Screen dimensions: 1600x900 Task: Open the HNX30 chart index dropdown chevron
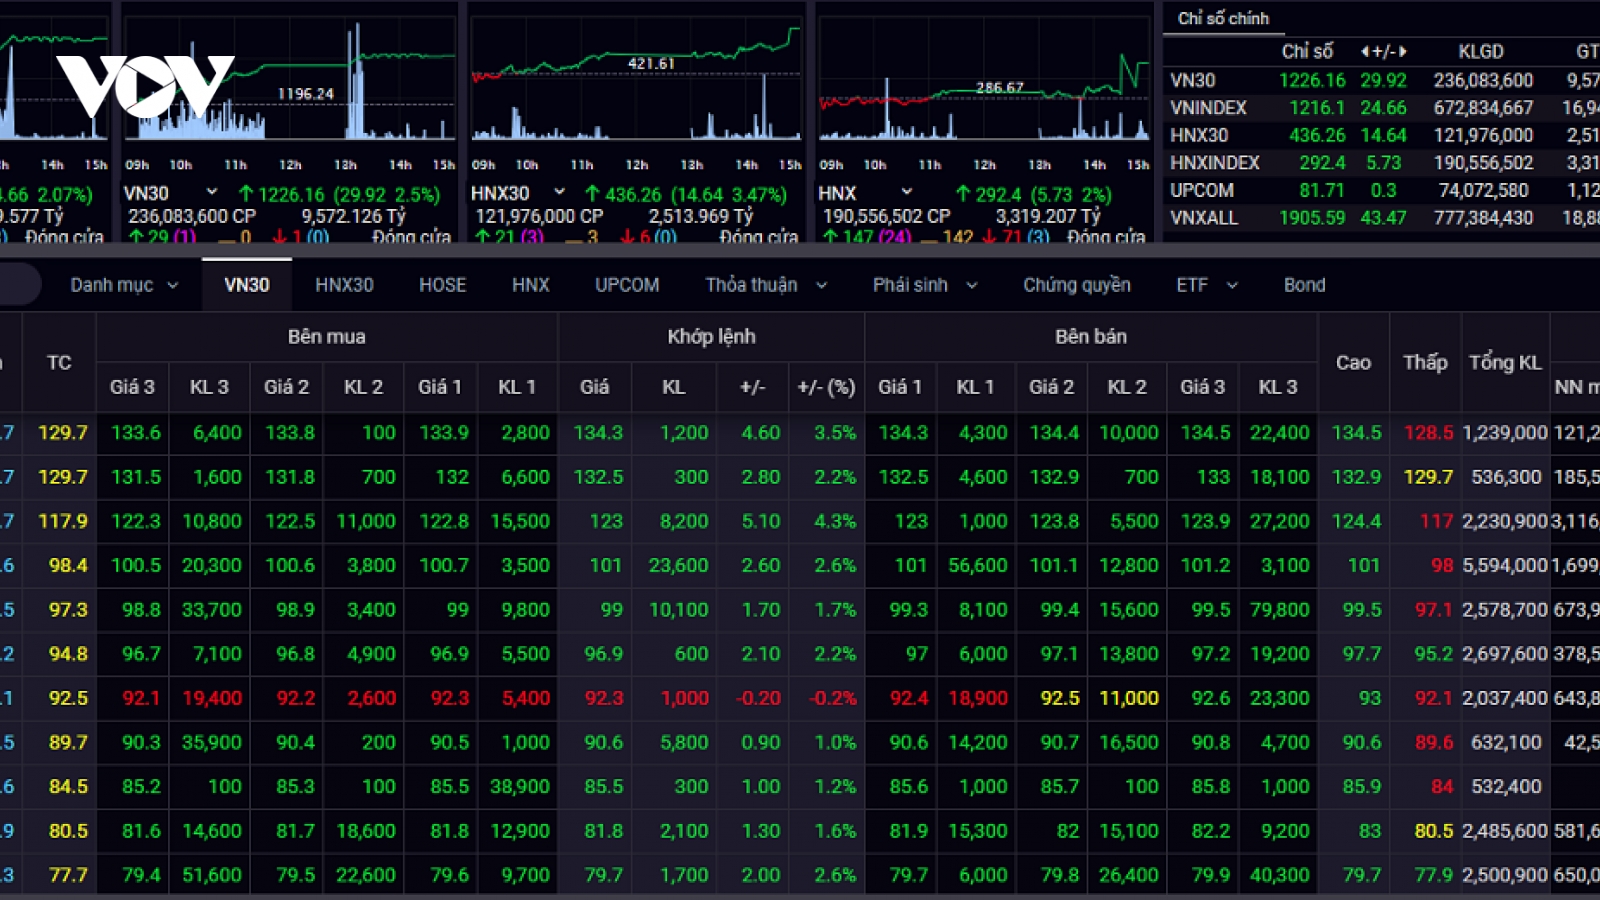(560, 192)
